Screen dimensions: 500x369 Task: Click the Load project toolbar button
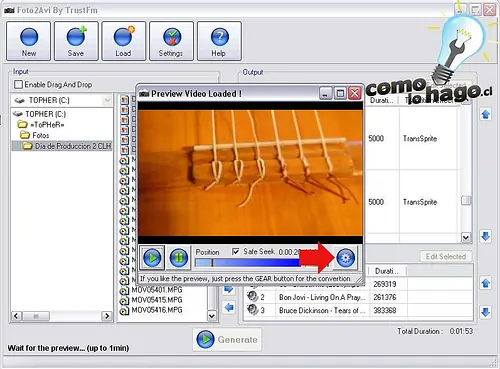pyautogui.click(x=124, y=41)
